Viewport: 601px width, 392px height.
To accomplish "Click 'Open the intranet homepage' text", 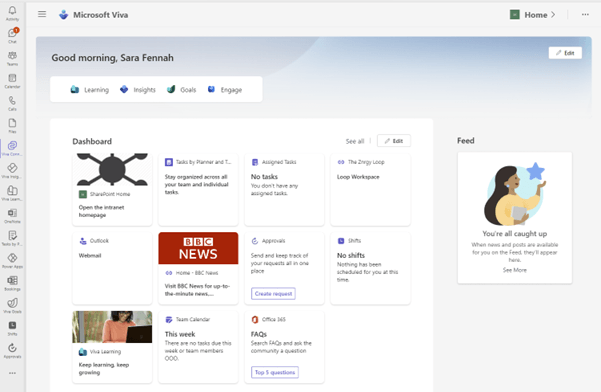I will 101,211.
